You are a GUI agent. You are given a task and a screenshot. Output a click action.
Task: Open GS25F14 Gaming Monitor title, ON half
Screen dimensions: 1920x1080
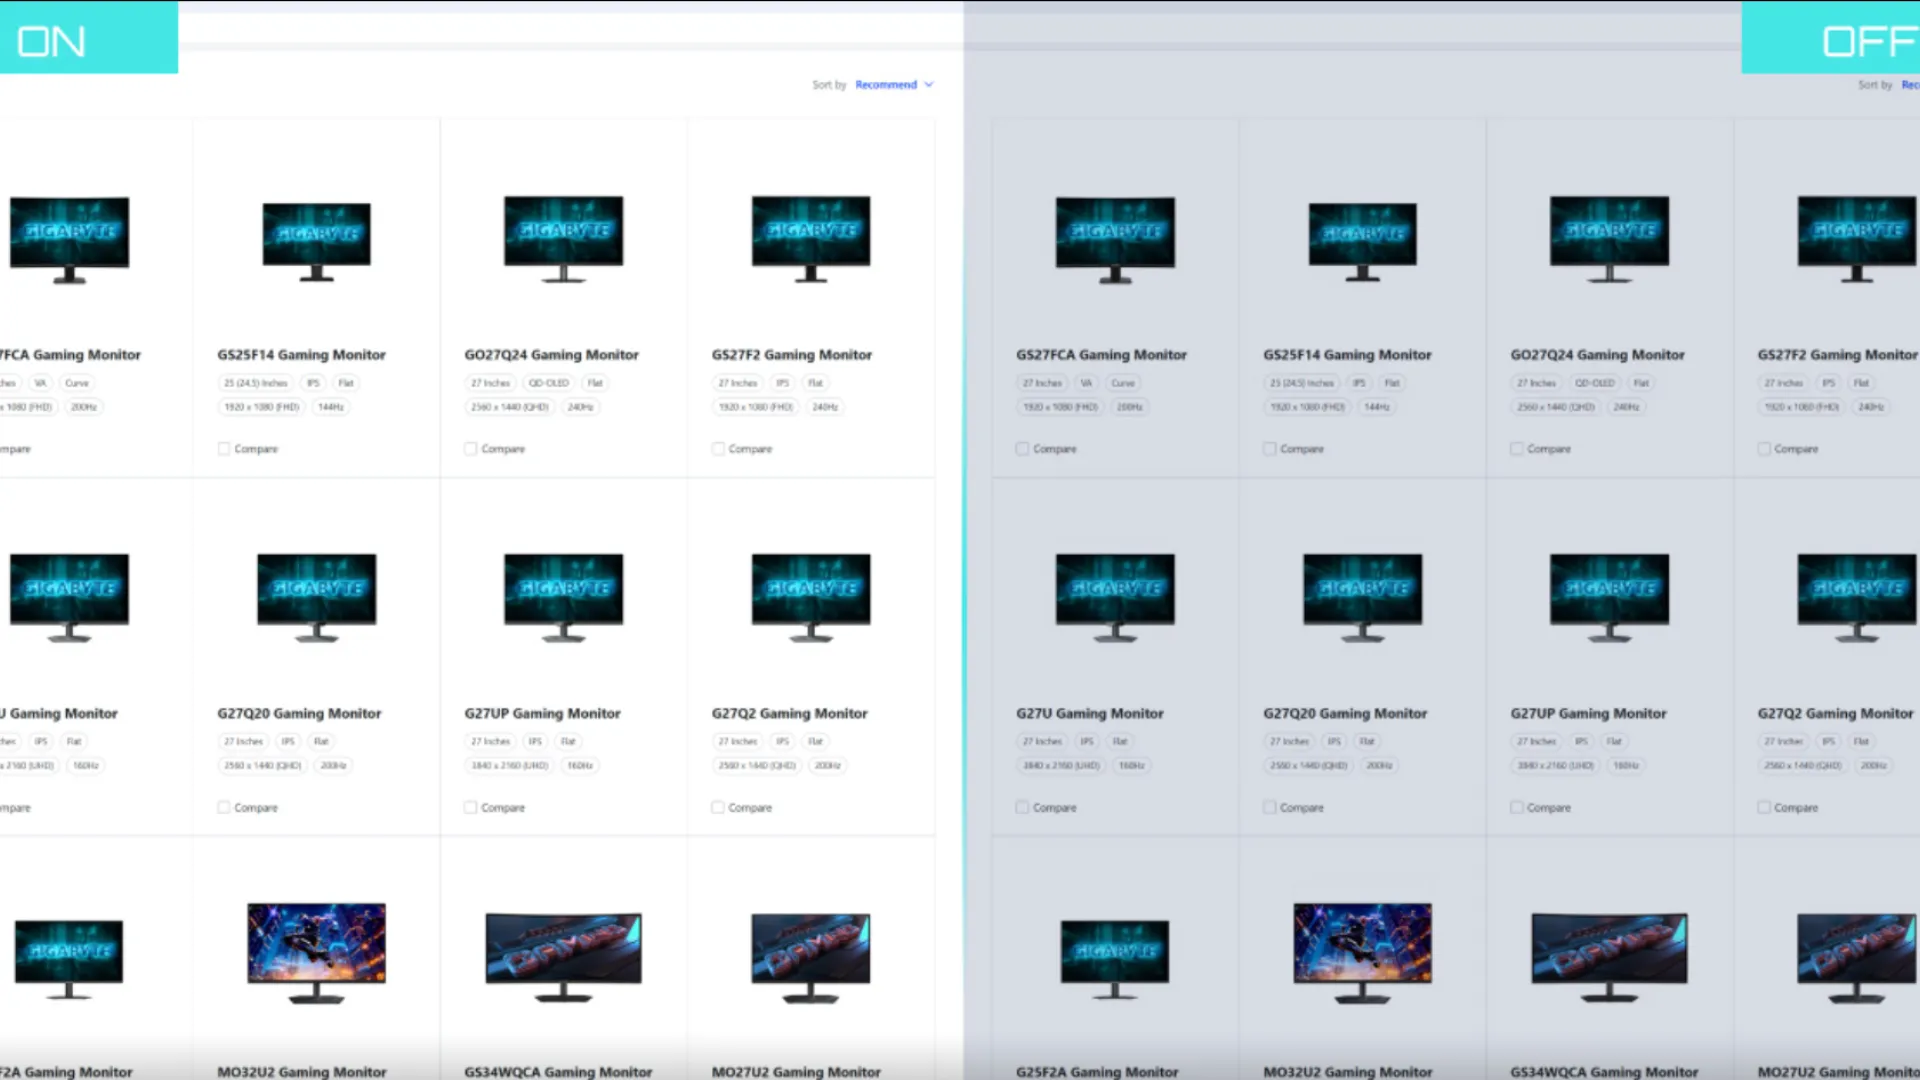(301, 355)
